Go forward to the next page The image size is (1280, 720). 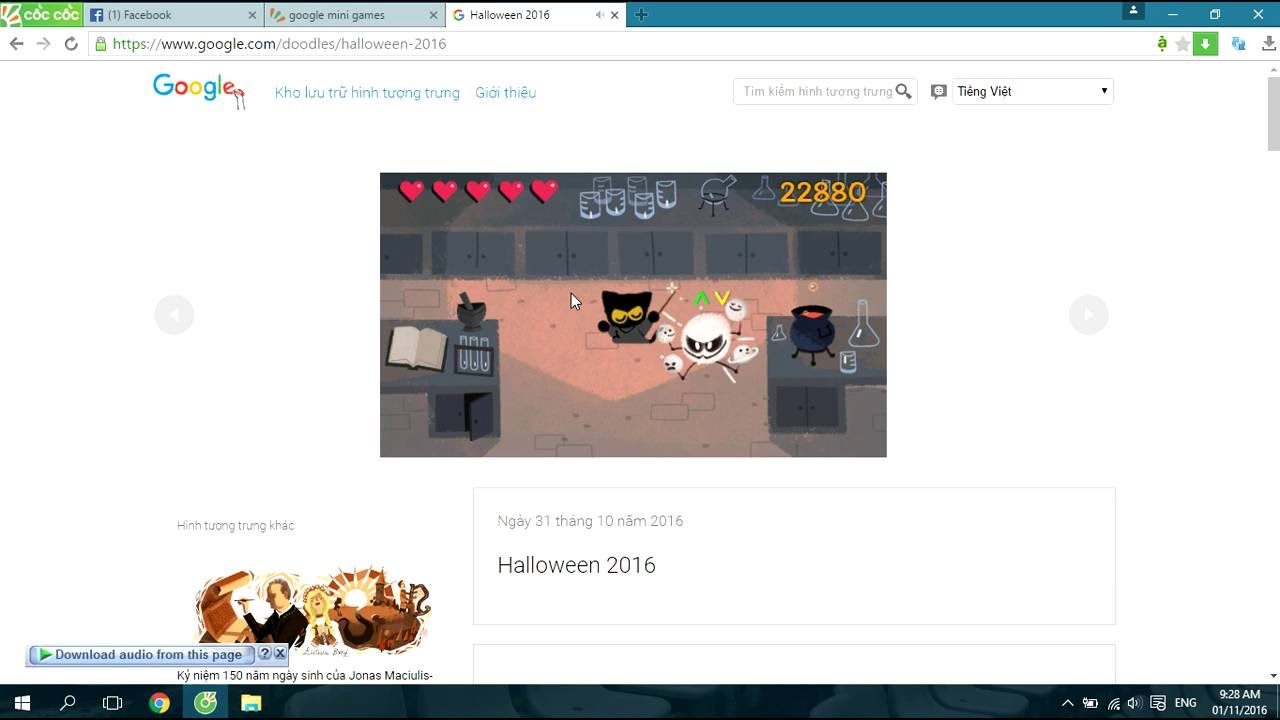[x=43, y=44]
